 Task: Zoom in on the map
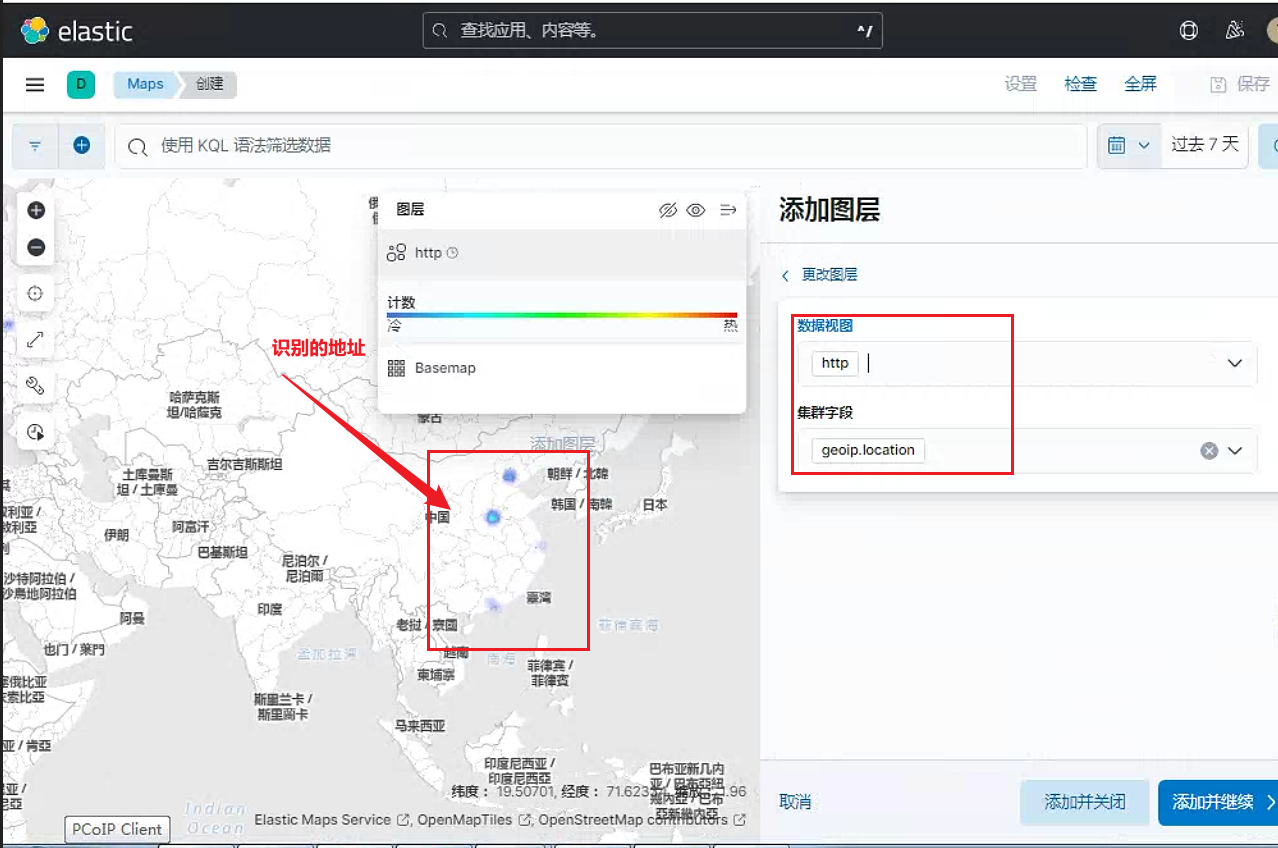36,210
